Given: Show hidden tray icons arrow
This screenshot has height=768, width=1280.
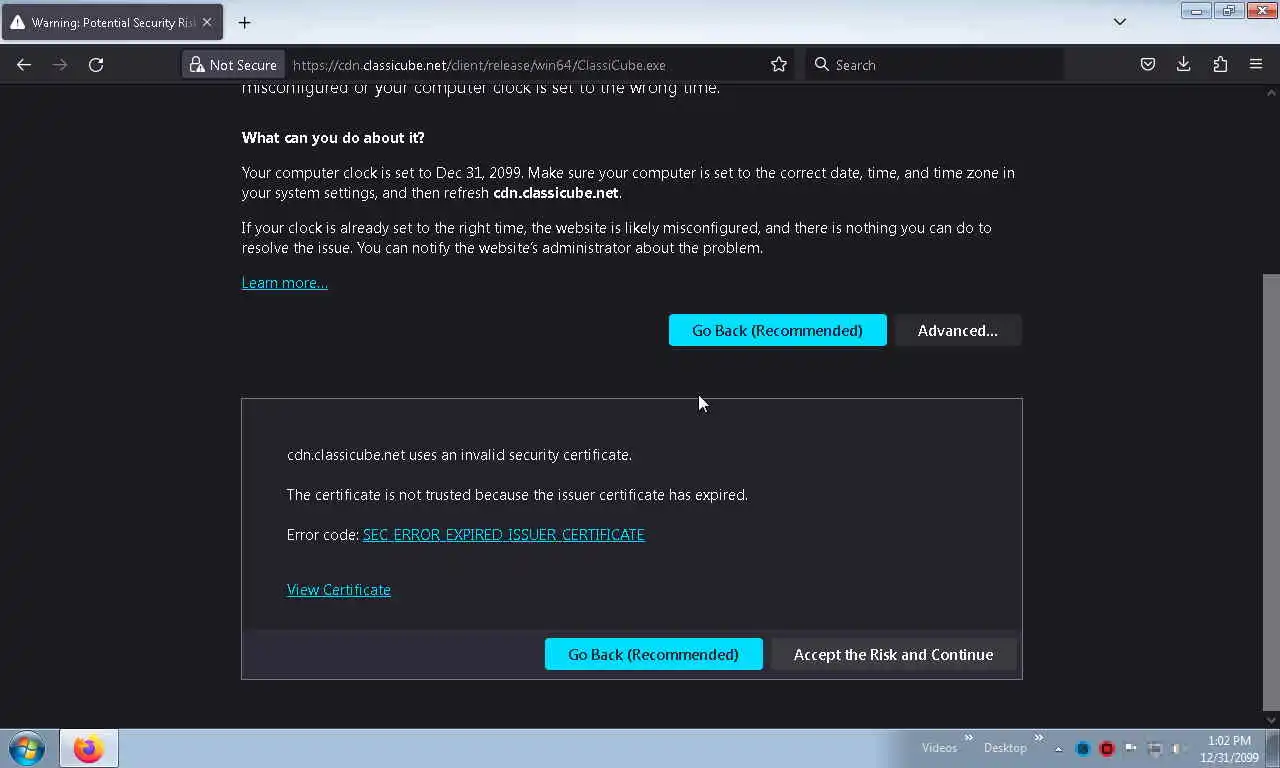Looking at the screenshot, I should 1058,748.
